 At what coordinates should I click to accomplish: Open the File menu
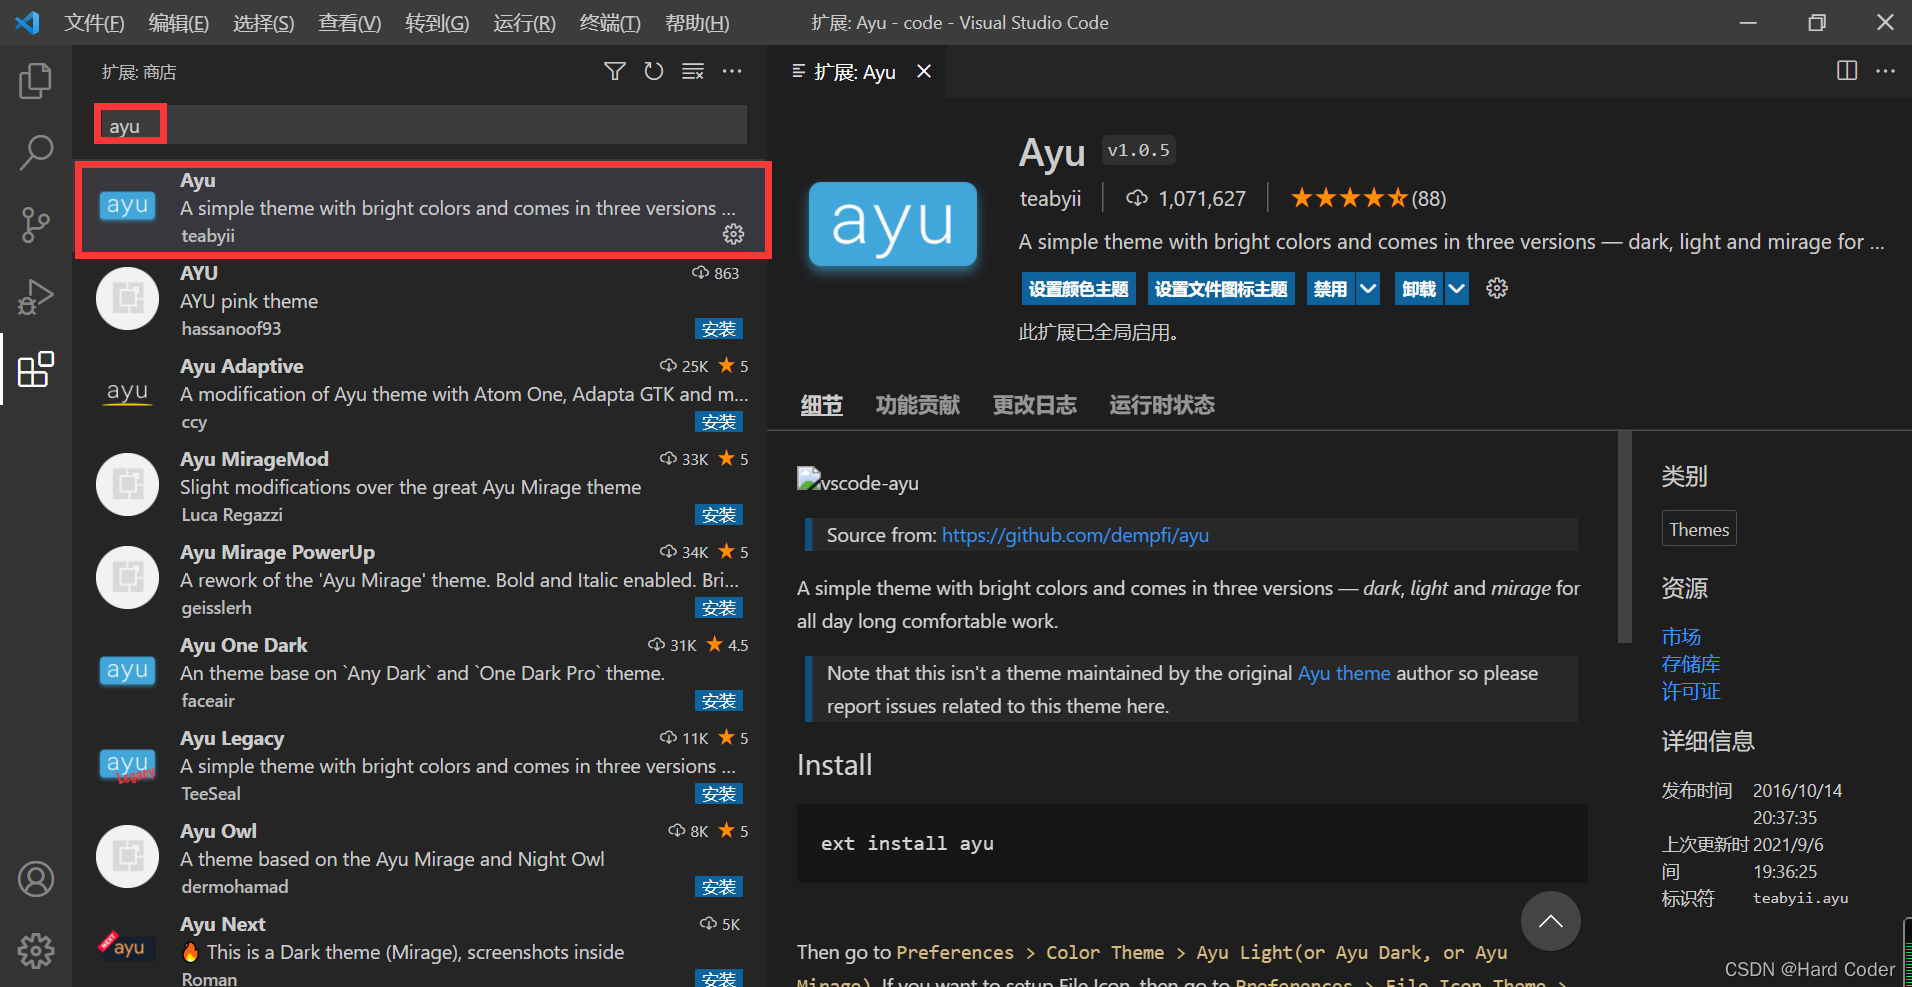94,22
